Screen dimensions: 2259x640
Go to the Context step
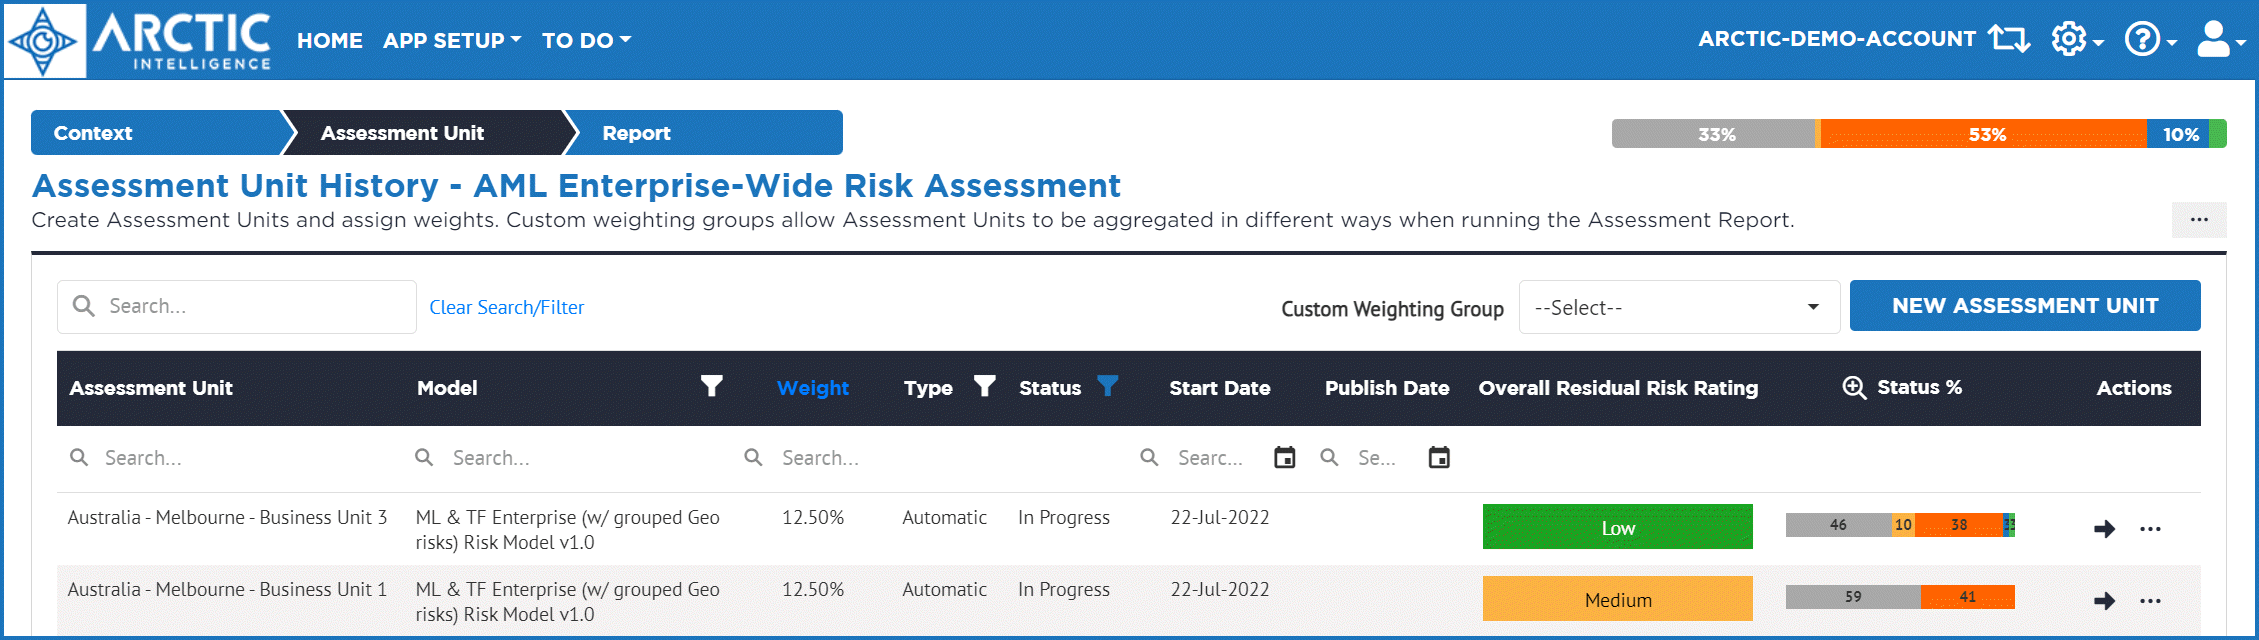click(x=156, y=133)
